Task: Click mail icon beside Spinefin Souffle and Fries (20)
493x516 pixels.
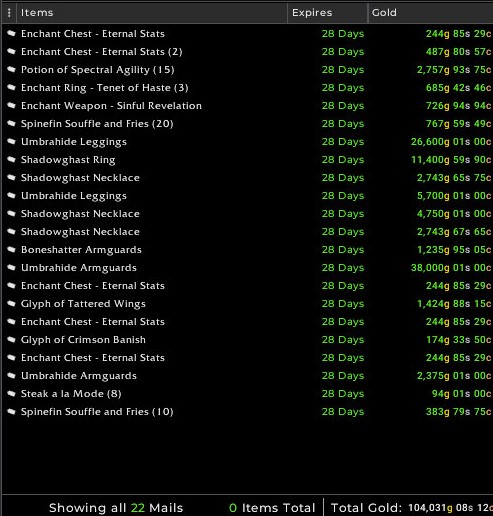Action: [x=11, y=123]
